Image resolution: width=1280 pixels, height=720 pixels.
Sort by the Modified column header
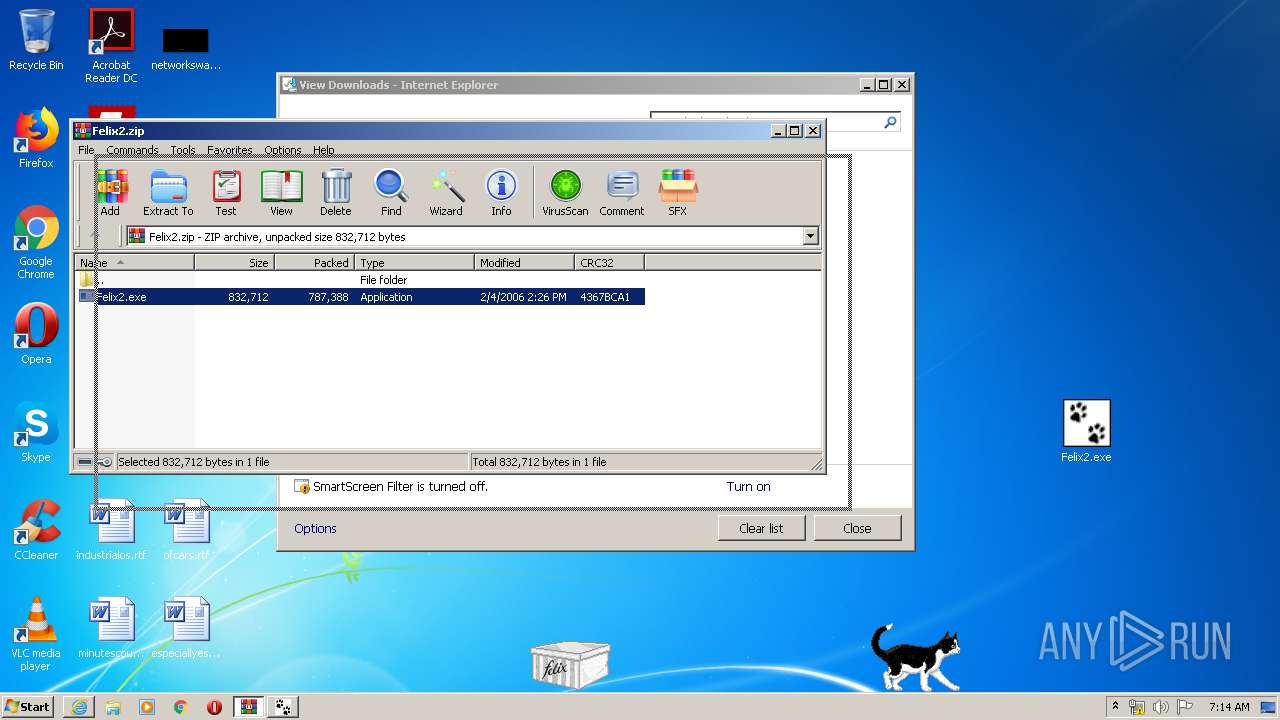click(524, 263)
